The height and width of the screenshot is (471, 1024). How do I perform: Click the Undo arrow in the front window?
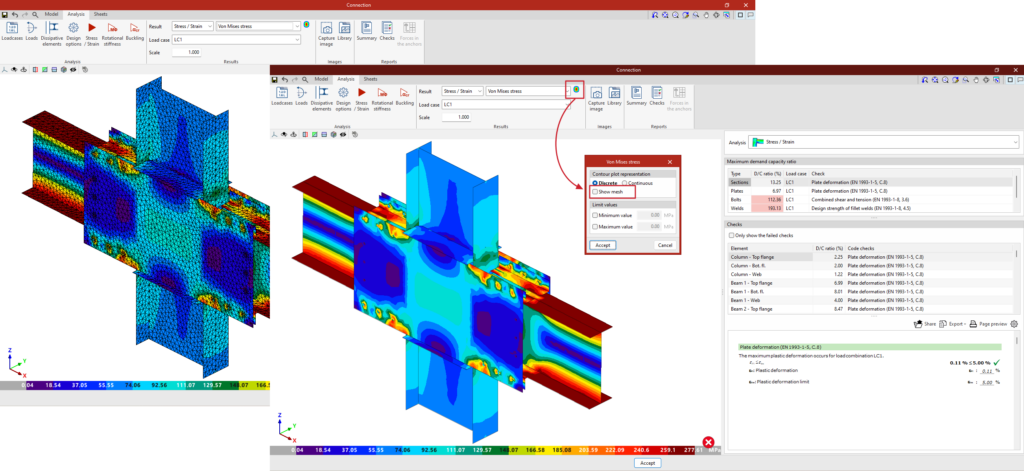pos(285,79)
